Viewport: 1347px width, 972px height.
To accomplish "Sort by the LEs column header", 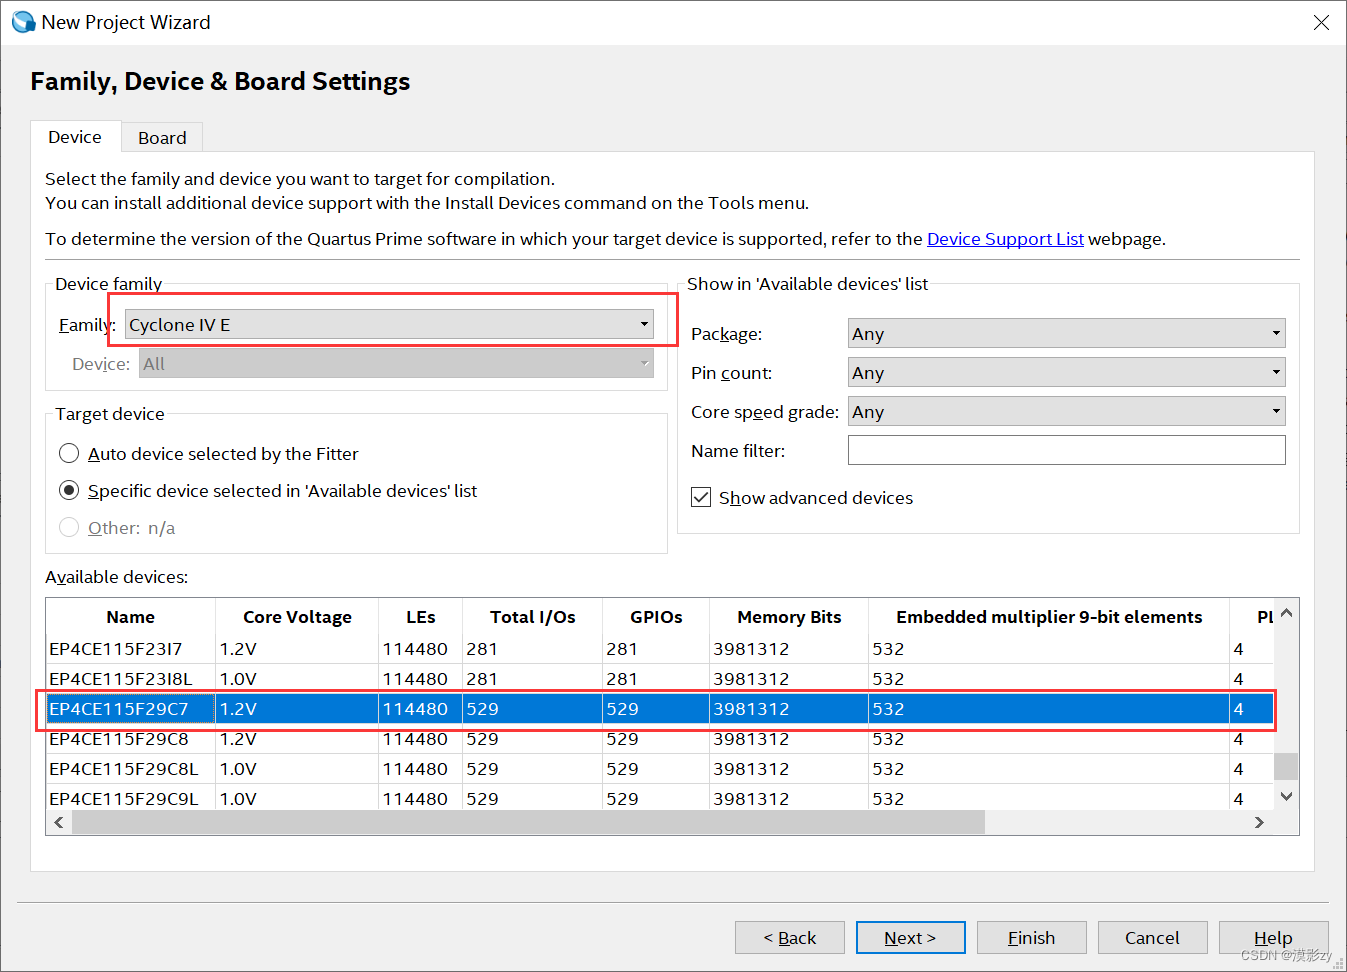I will coord(420,617).
